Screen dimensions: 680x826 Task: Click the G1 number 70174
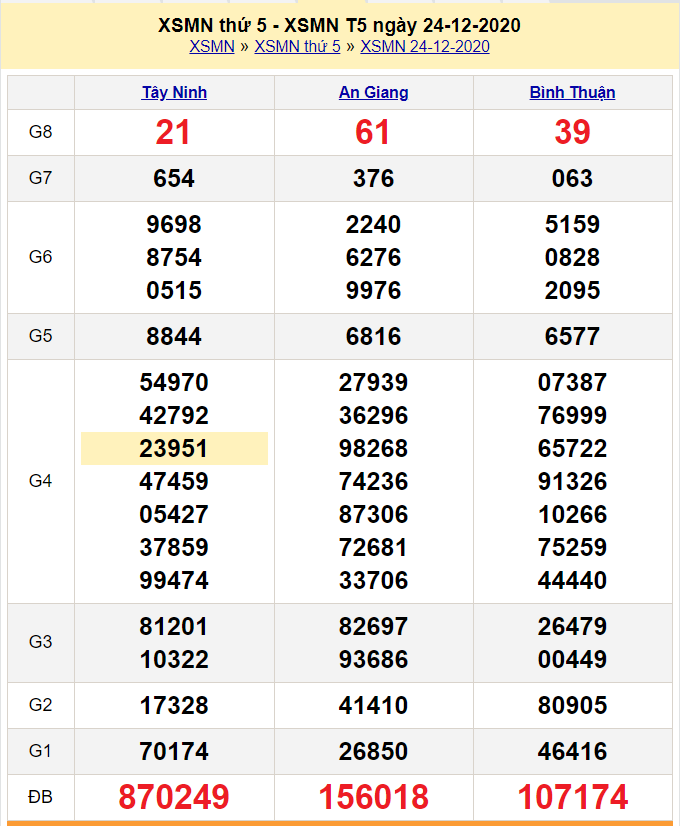click(174, 751)
